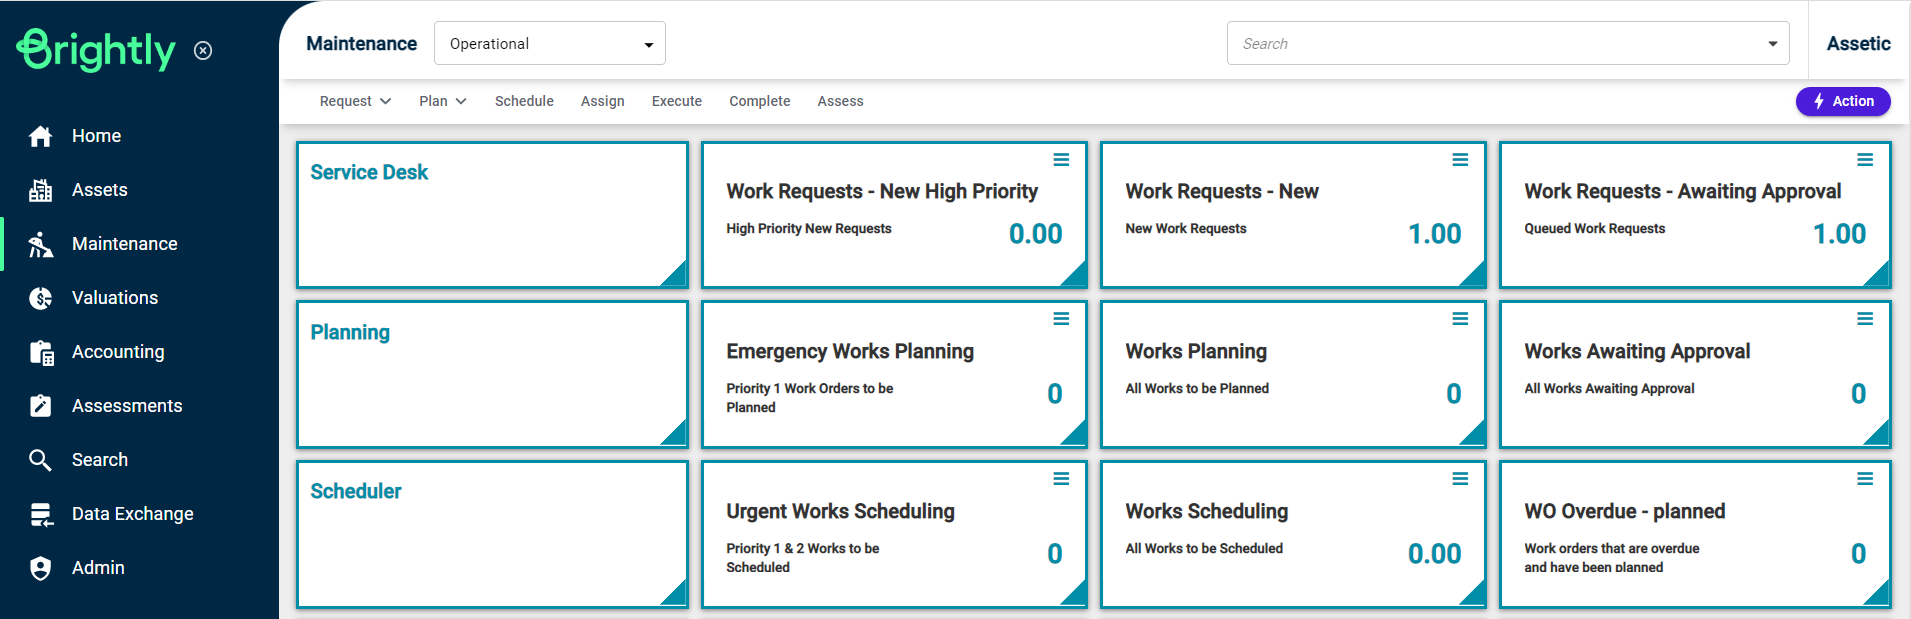Open menu on Emergency Works Planning tile
1911x619 pixels.
pyautogui.click(x=1061, y=319)
